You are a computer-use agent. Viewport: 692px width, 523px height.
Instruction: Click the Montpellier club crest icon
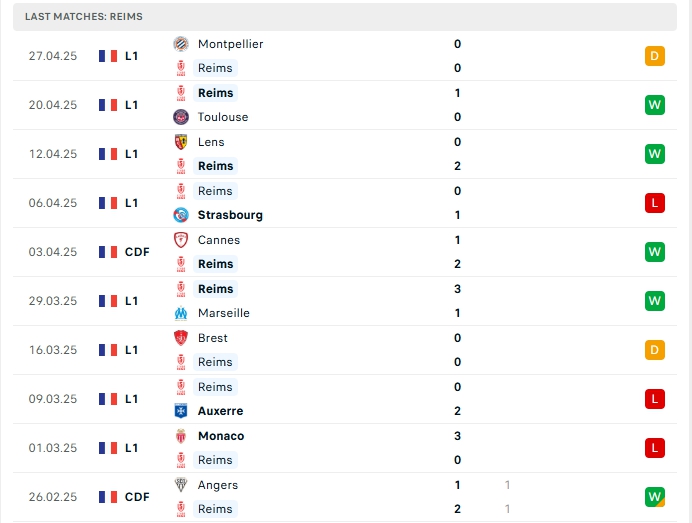coord(181,44)
